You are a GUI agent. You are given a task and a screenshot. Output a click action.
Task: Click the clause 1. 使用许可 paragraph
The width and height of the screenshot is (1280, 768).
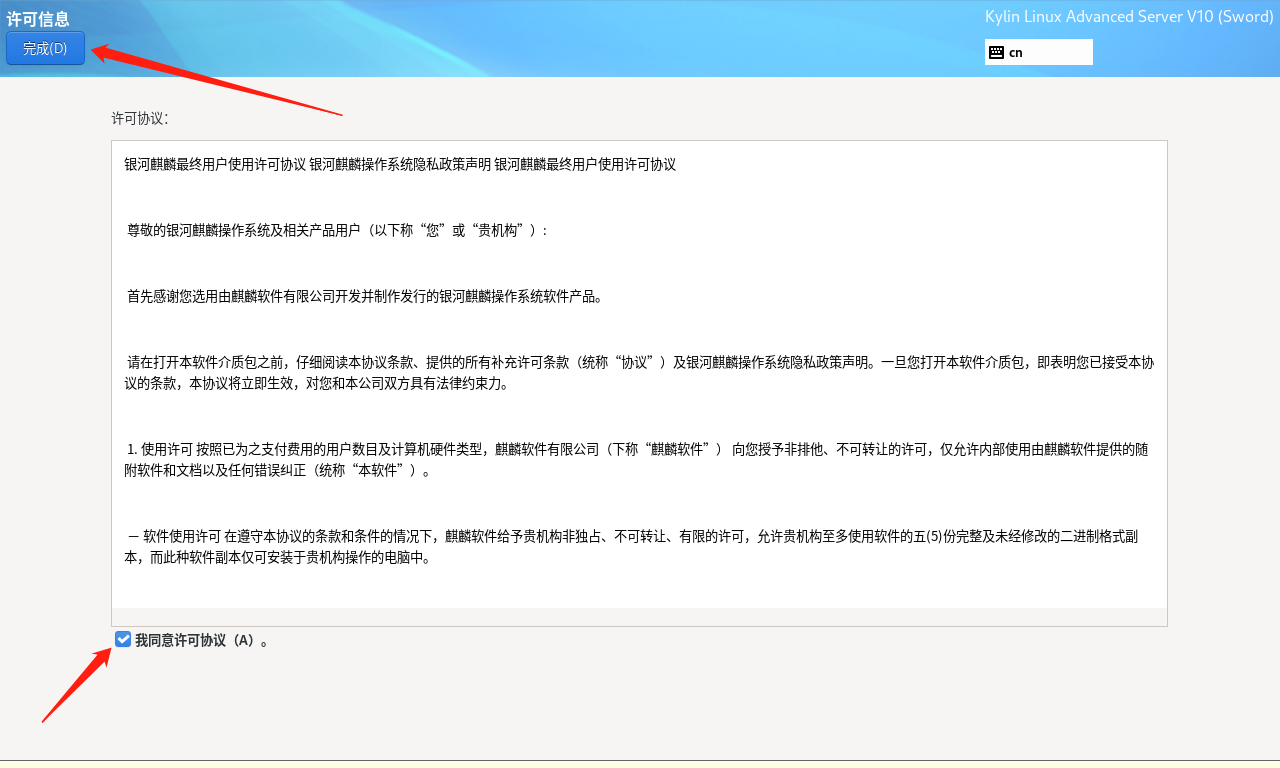(636, 459)
